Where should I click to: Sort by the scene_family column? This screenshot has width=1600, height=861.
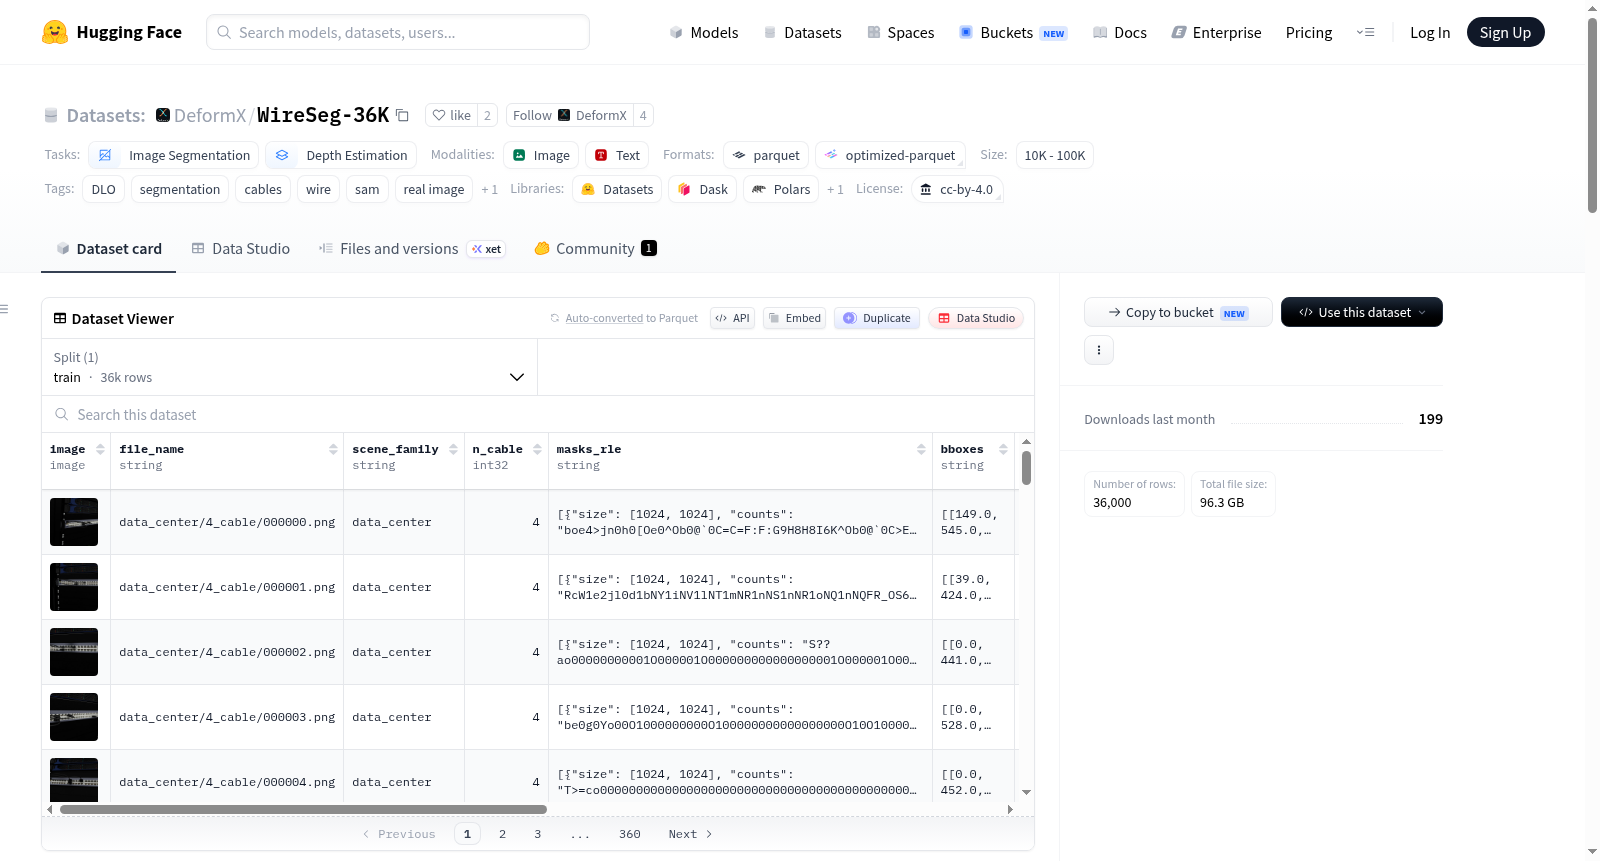click(453, 450)
